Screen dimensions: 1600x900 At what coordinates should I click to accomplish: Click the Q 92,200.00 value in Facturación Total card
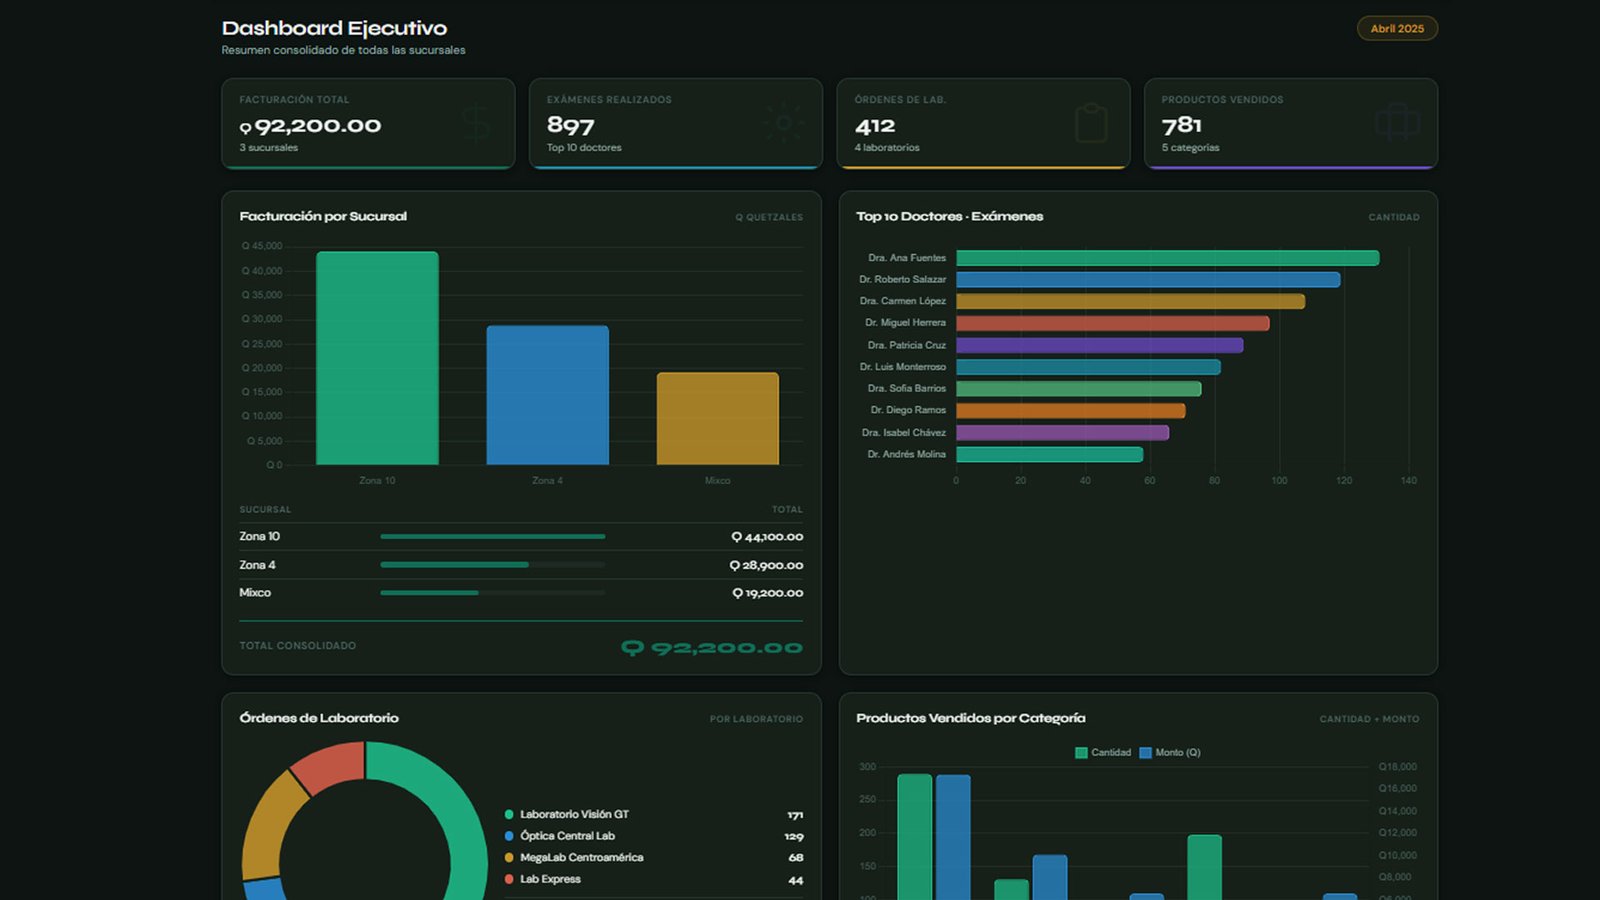pyautogui.click(x=310, y=126)
